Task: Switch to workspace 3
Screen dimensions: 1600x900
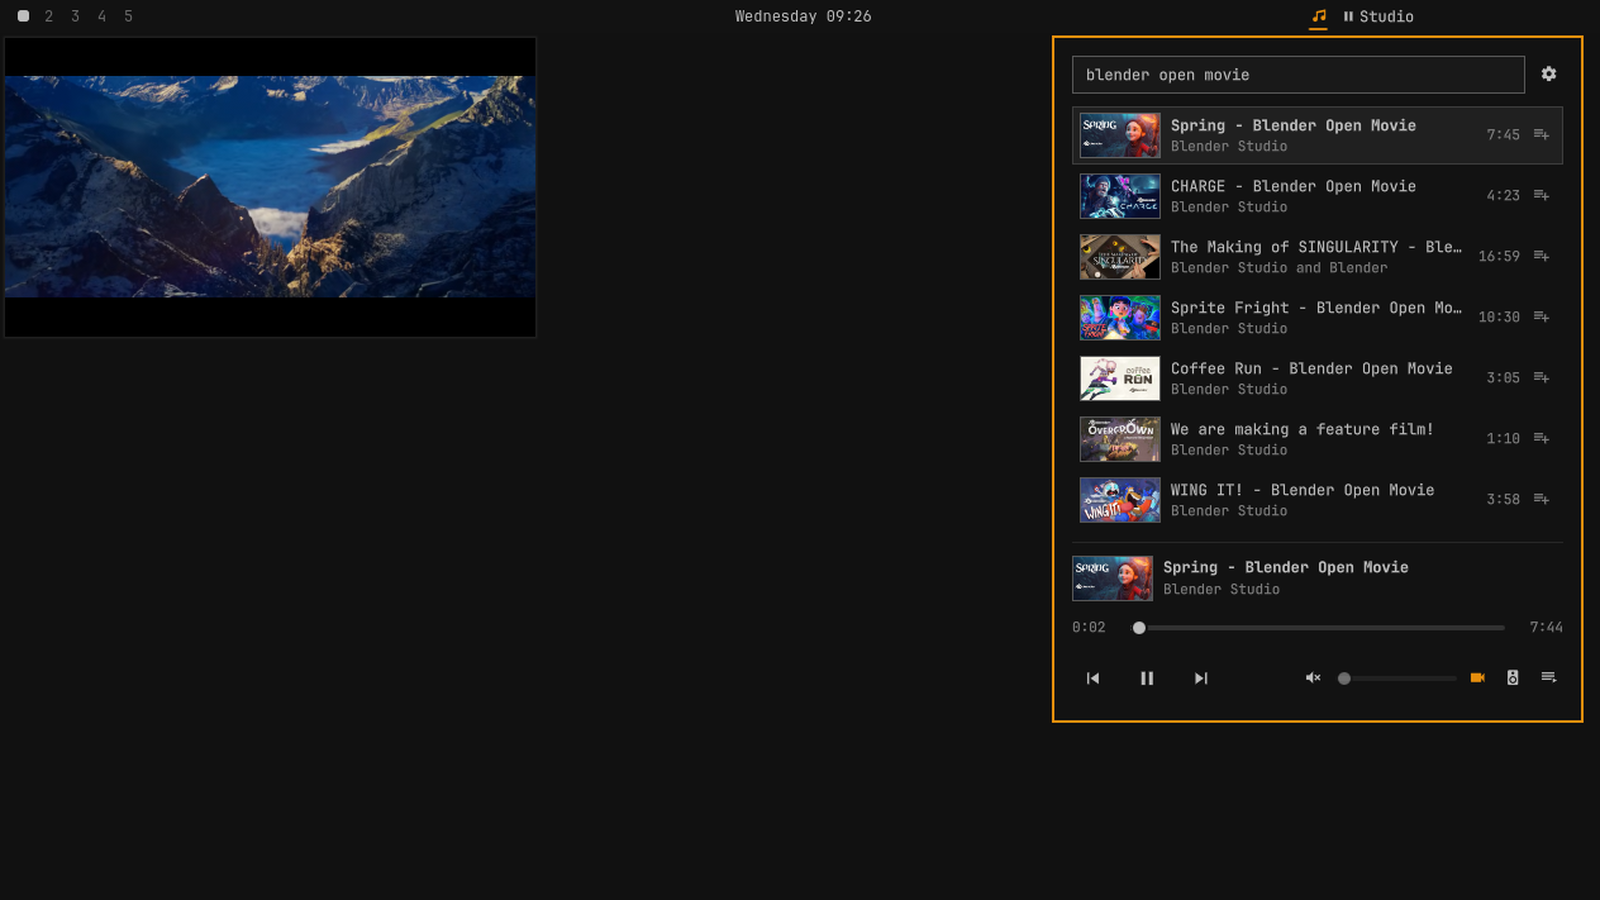Action: (x=75, y=16)
